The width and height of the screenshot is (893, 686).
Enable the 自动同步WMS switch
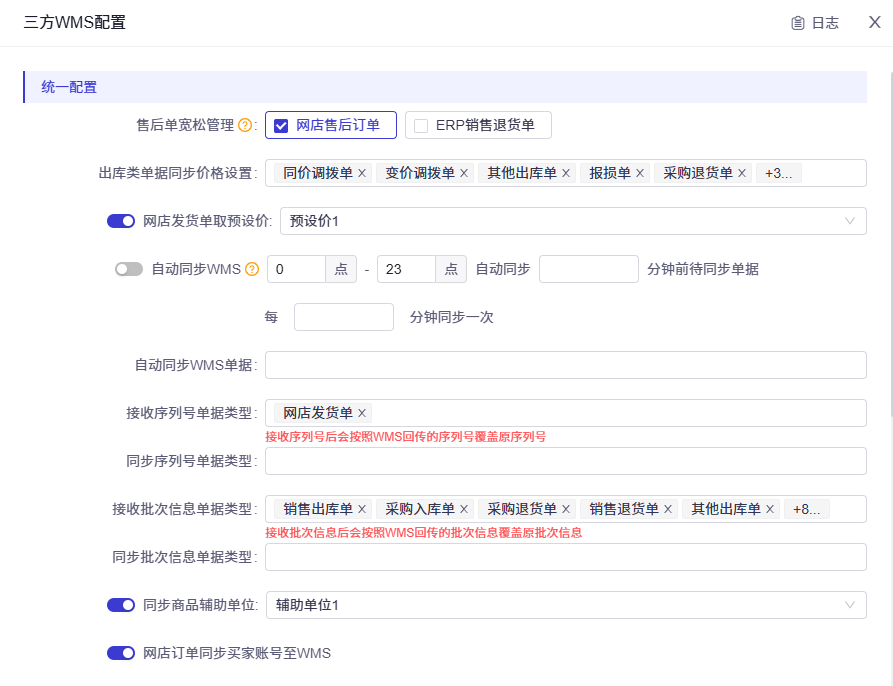[x=129, y=269]
